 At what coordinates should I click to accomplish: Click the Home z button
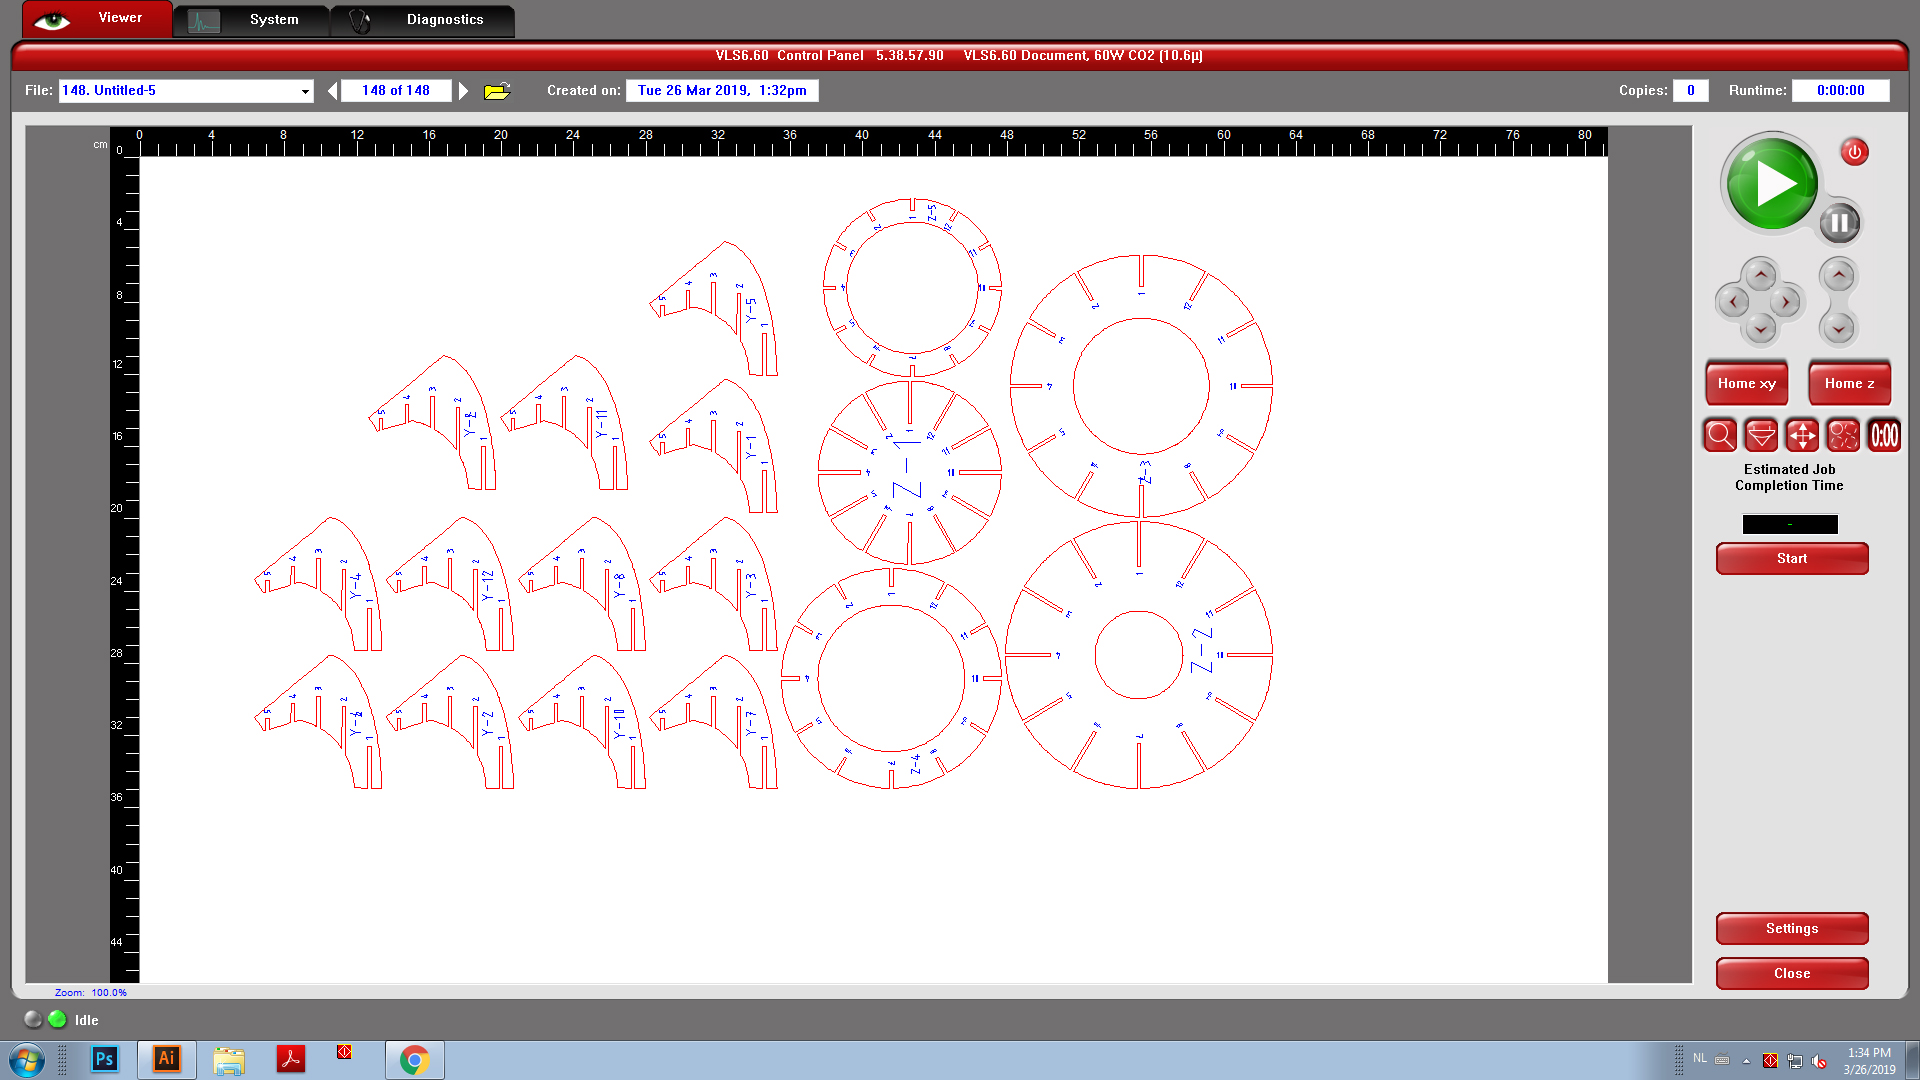(x=1849, y=383)
